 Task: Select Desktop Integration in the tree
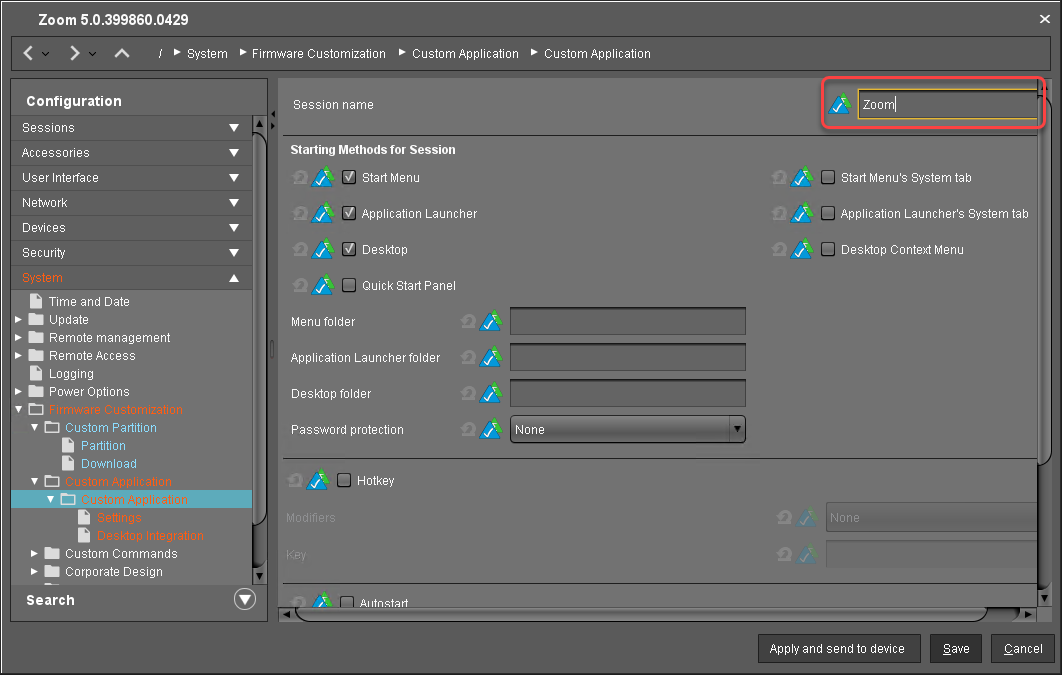[x=150, y=536]
